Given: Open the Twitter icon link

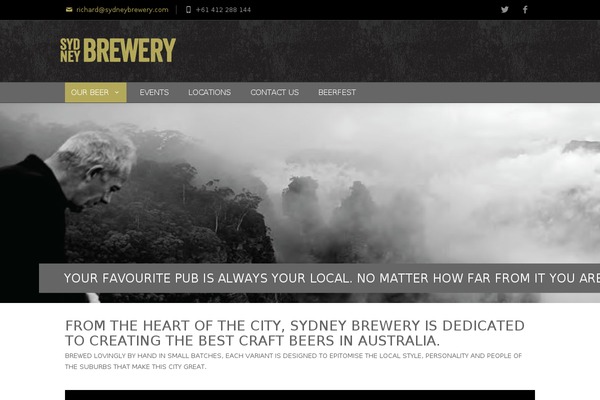Looking at the screenshot, I should 505,10.
